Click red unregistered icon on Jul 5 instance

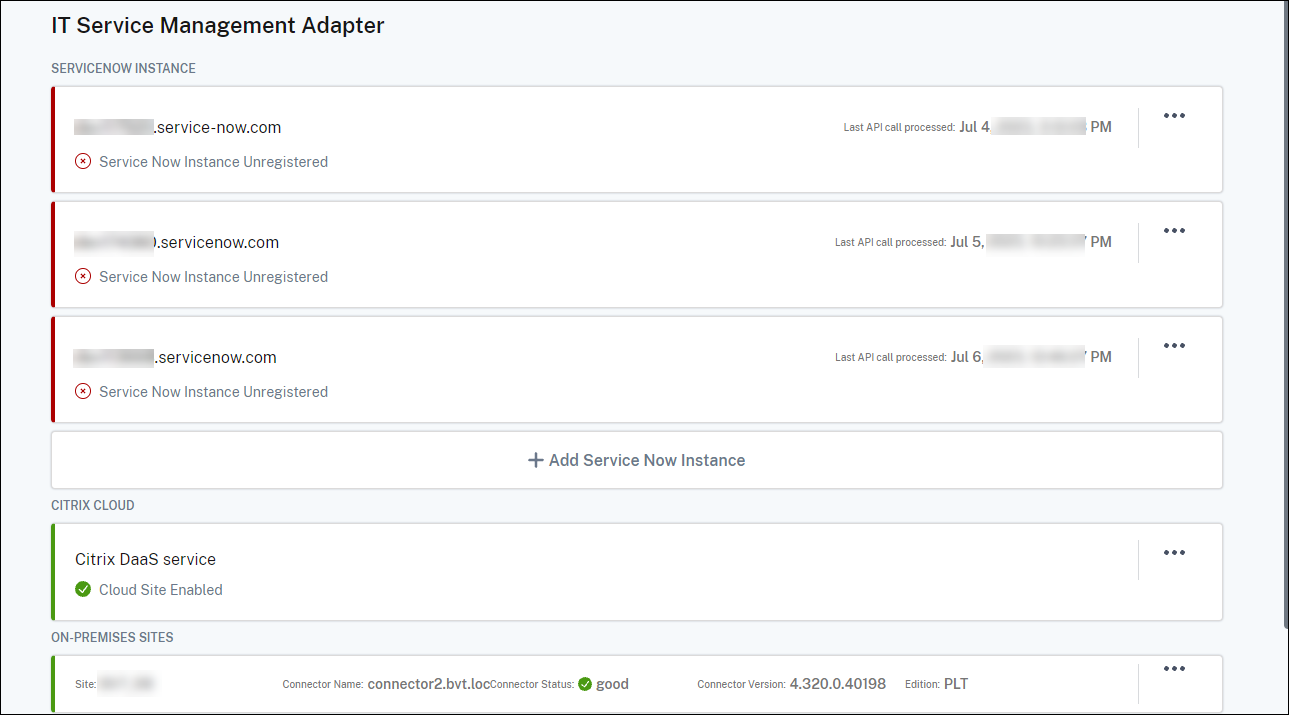tap(83, 276)
